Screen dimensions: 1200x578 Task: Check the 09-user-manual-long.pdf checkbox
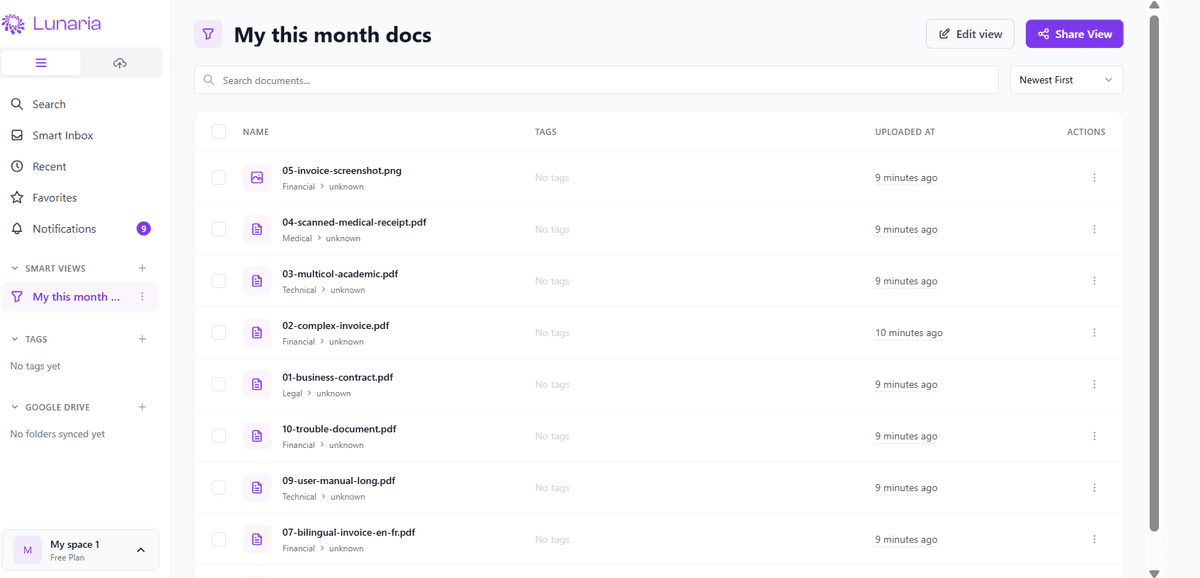219,487
